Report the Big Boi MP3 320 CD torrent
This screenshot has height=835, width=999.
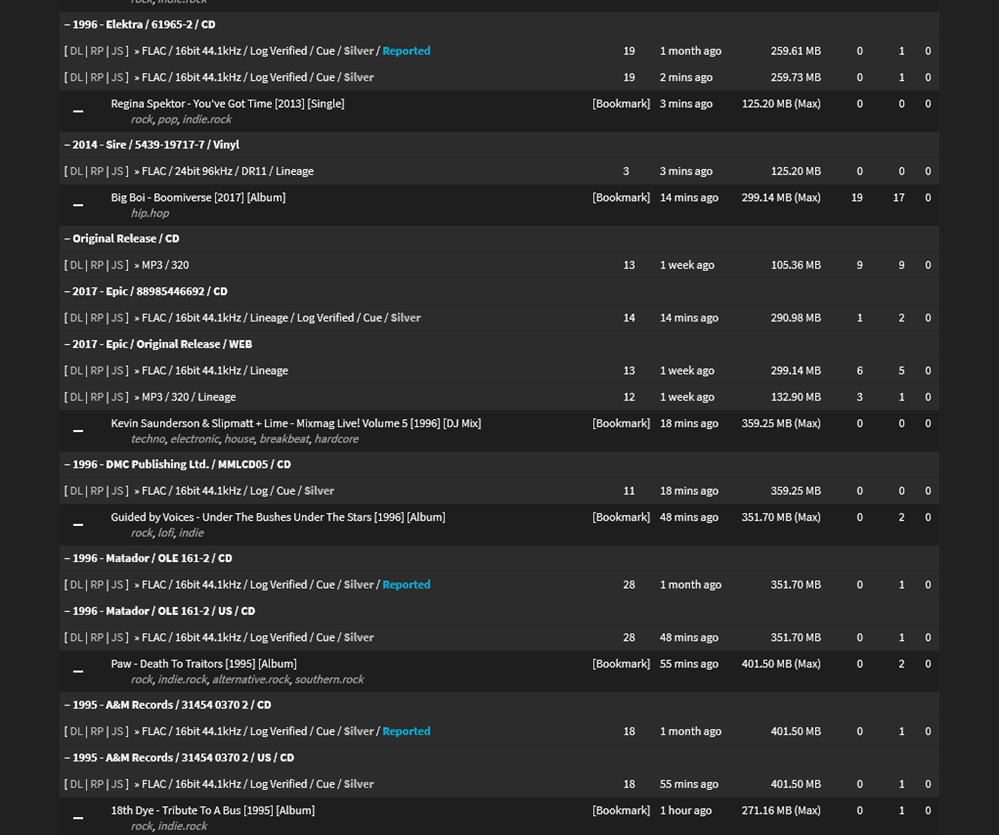[x=96, y=265]
